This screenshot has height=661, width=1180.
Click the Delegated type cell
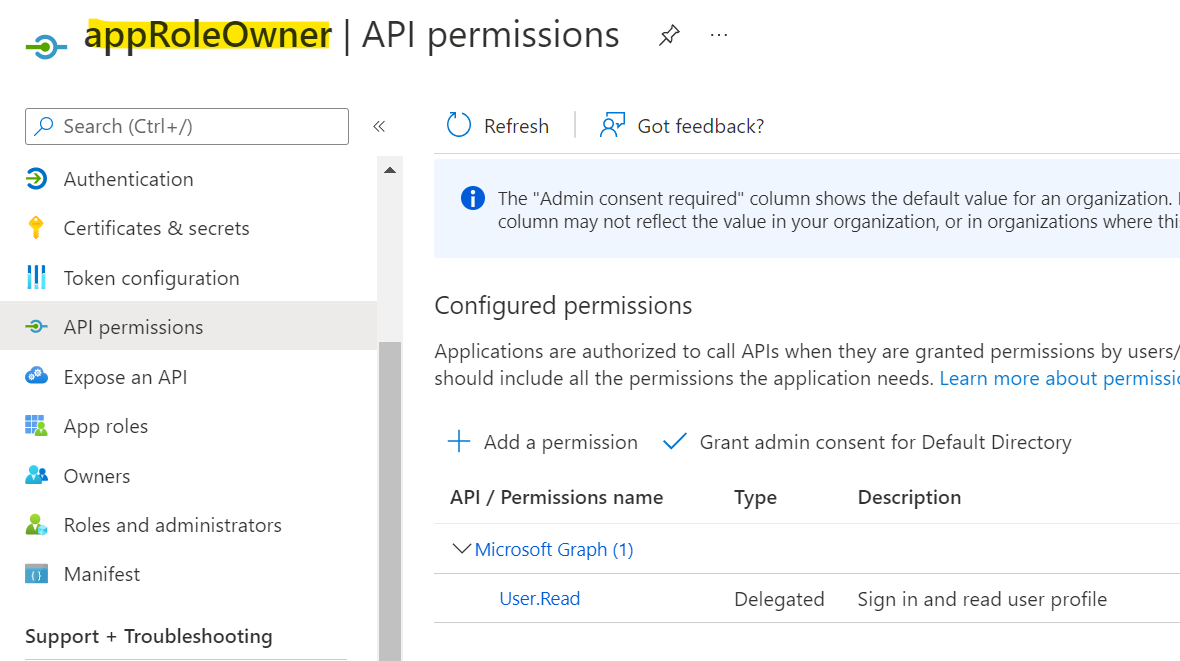pos(780,599)
